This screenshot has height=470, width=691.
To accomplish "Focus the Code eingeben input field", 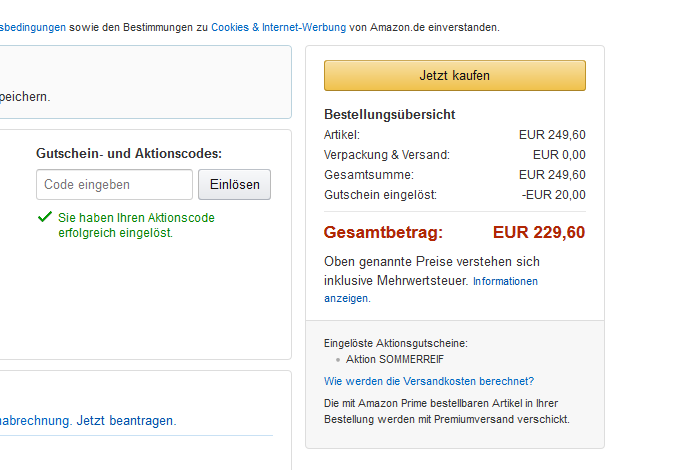I will 115,185.
